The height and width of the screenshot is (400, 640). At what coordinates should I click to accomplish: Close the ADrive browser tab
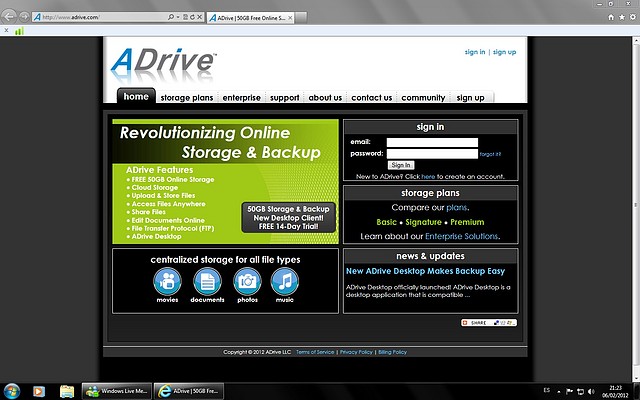290,18
